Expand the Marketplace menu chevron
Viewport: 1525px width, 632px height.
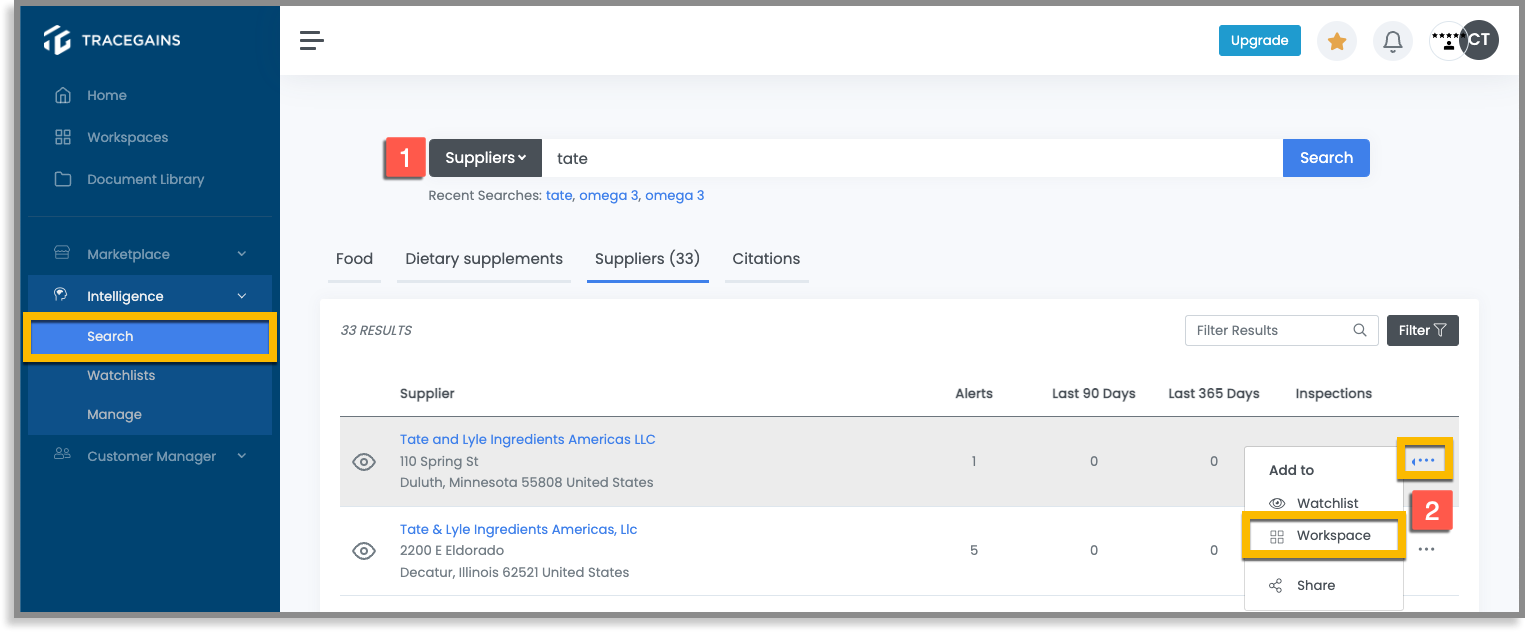pyautogui.click(x=242, y=254)
